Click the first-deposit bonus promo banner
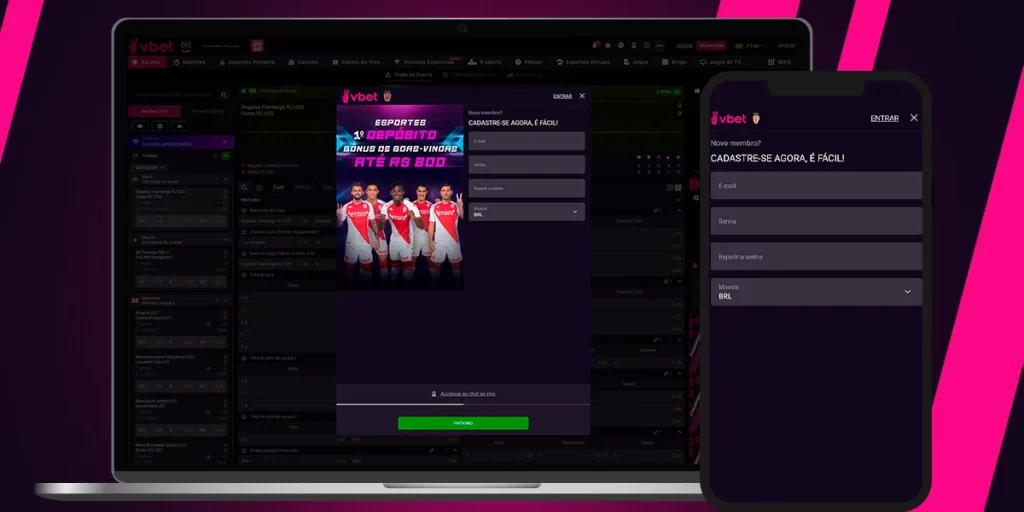 (400, 197)
